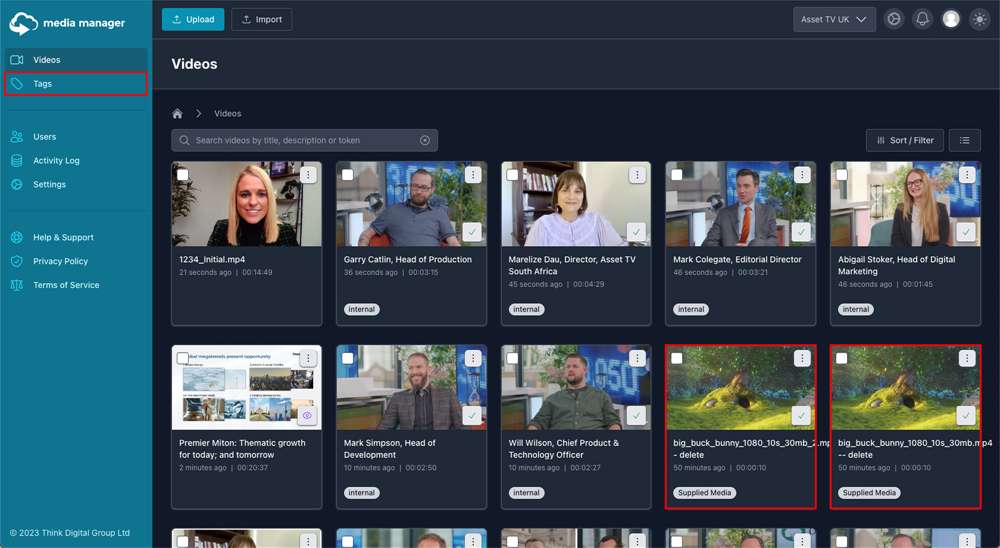
Task: Open the three-dot menu on 1234_initial.mp4
Action: [x=308, y=175]
